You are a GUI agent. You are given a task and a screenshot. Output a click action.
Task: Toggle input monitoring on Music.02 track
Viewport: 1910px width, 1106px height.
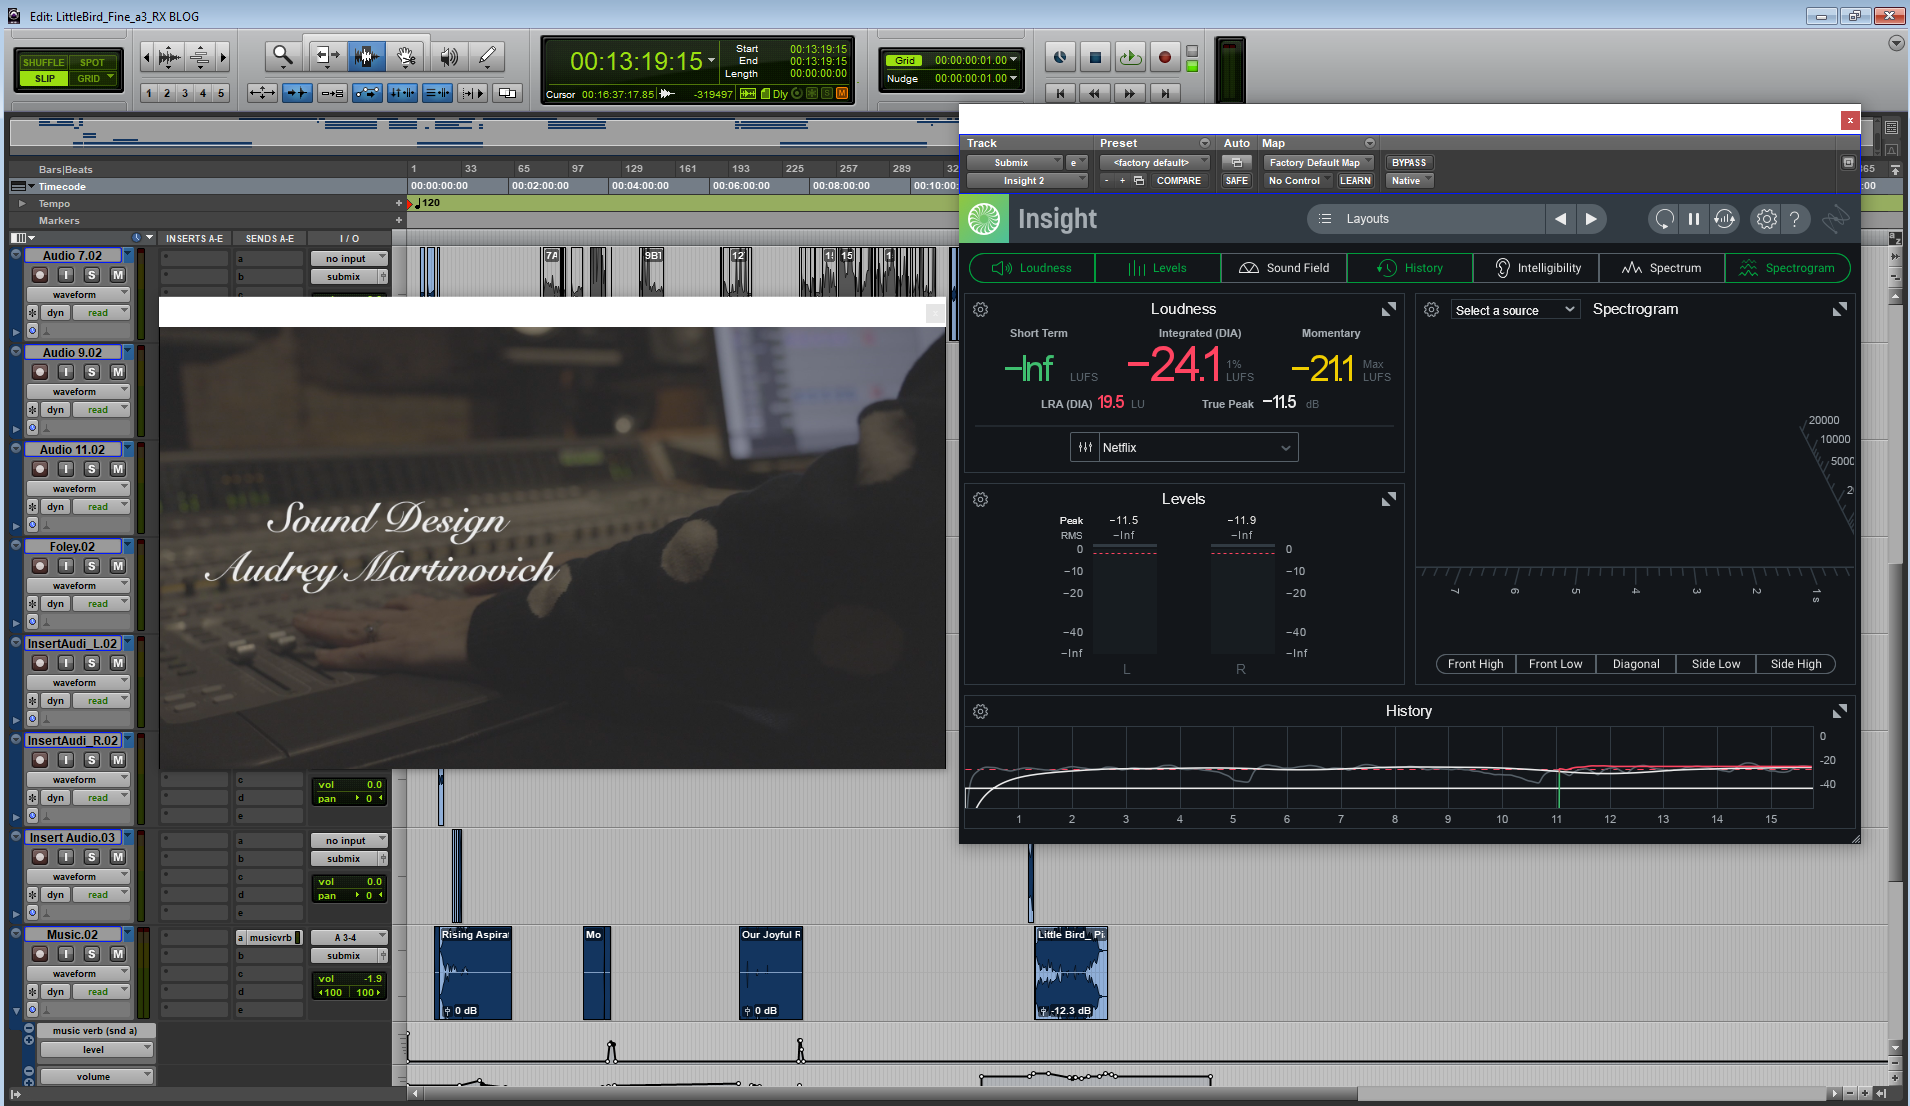coord(65,954)
